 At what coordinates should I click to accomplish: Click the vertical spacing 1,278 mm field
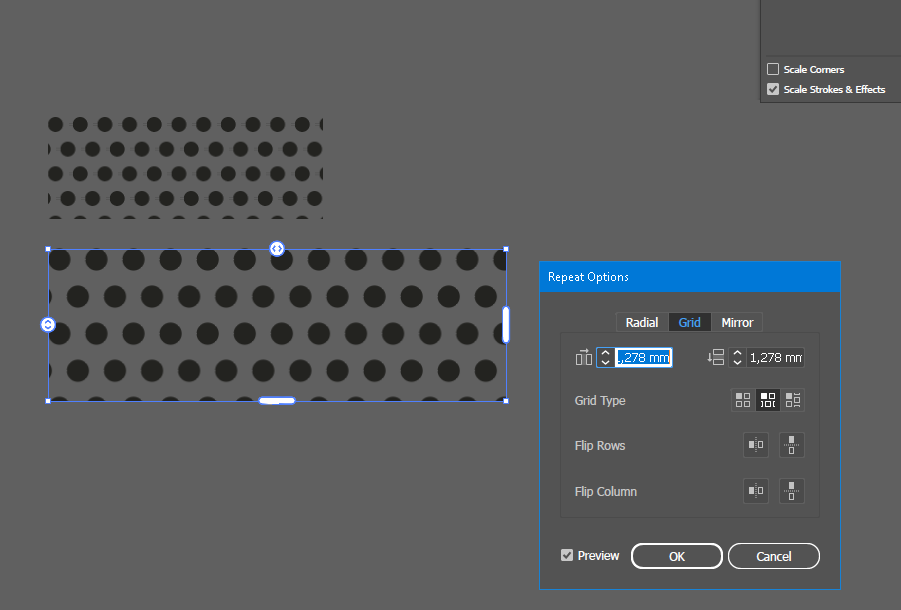point(775,357)
